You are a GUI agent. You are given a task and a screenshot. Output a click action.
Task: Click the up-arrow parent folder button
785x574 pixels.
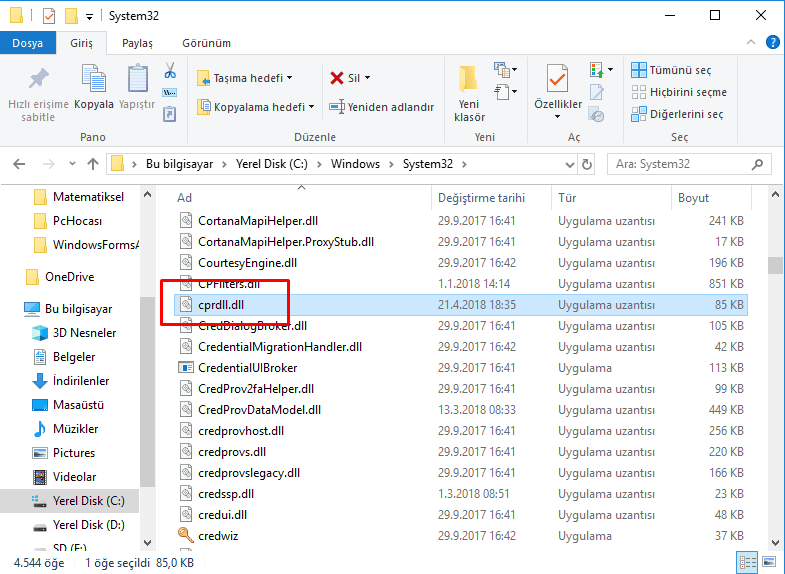pyautogui.click(x=93, y=164)
